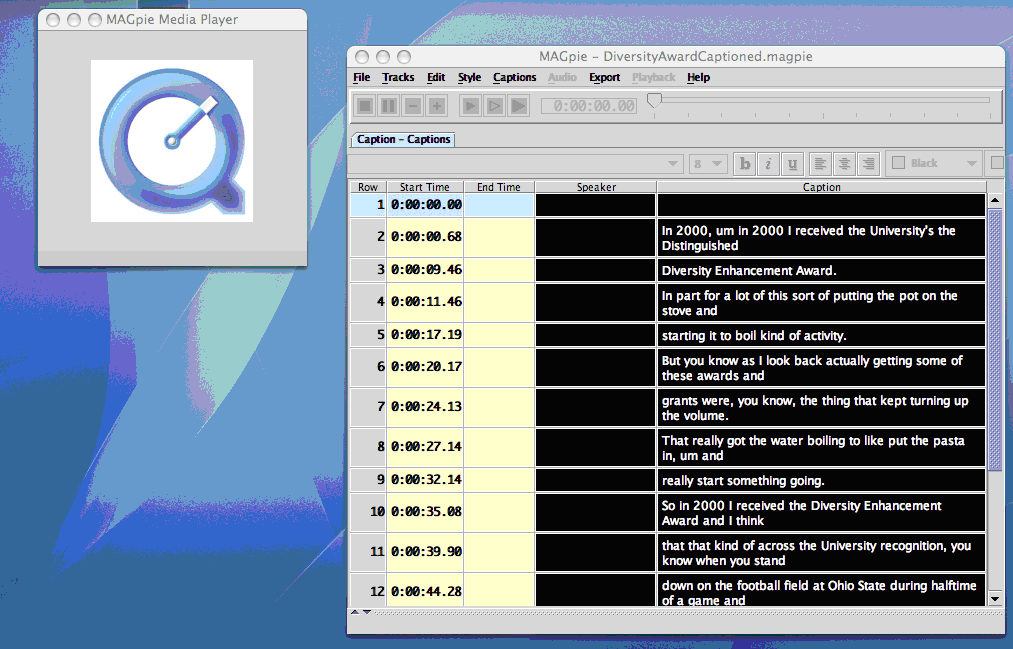Click start time 0:00:27.14
The image size is (1013, 649).
[426, 447]
